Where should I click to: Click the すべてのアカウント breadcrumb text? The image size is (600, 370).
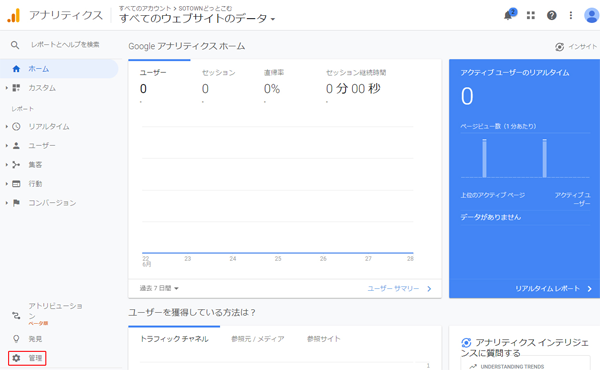[x=145, y=8]
